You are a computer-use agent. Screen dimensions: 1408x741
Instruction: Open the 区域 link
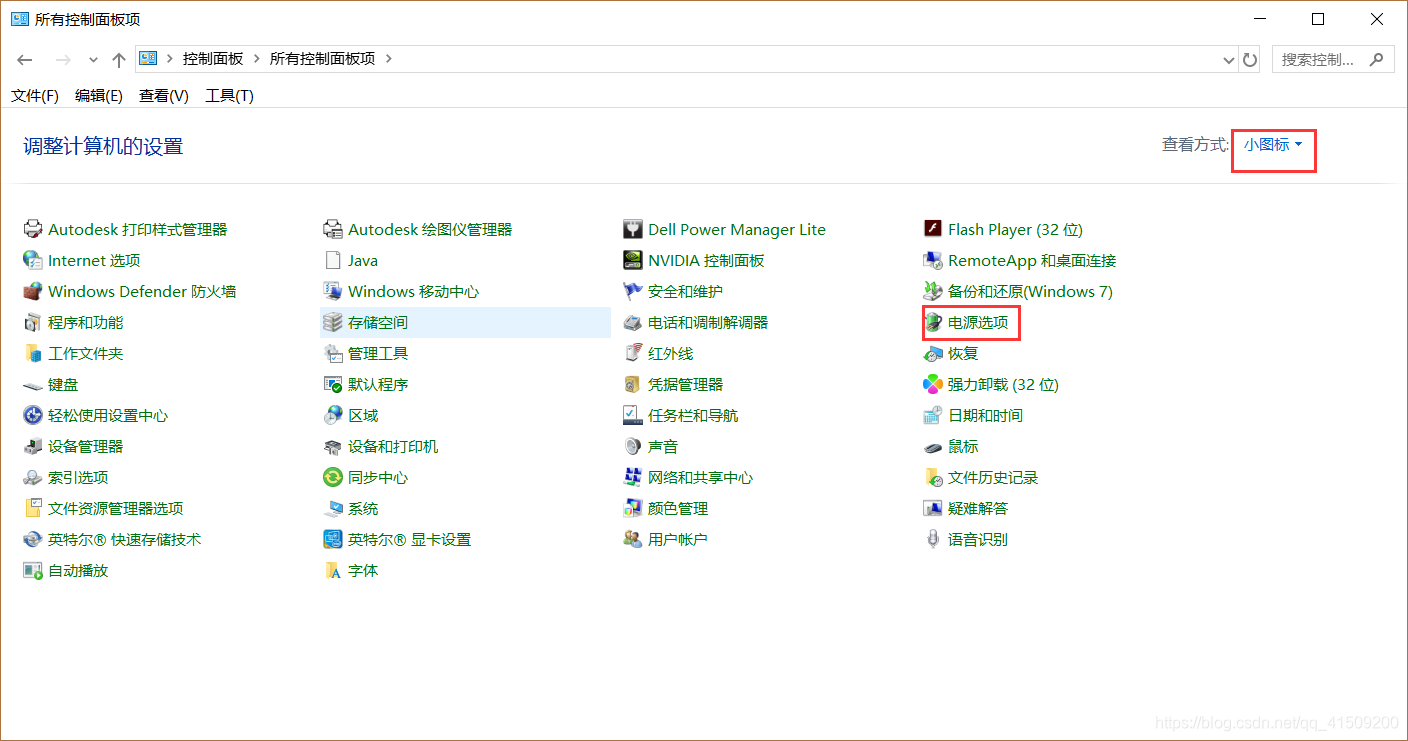363,415
